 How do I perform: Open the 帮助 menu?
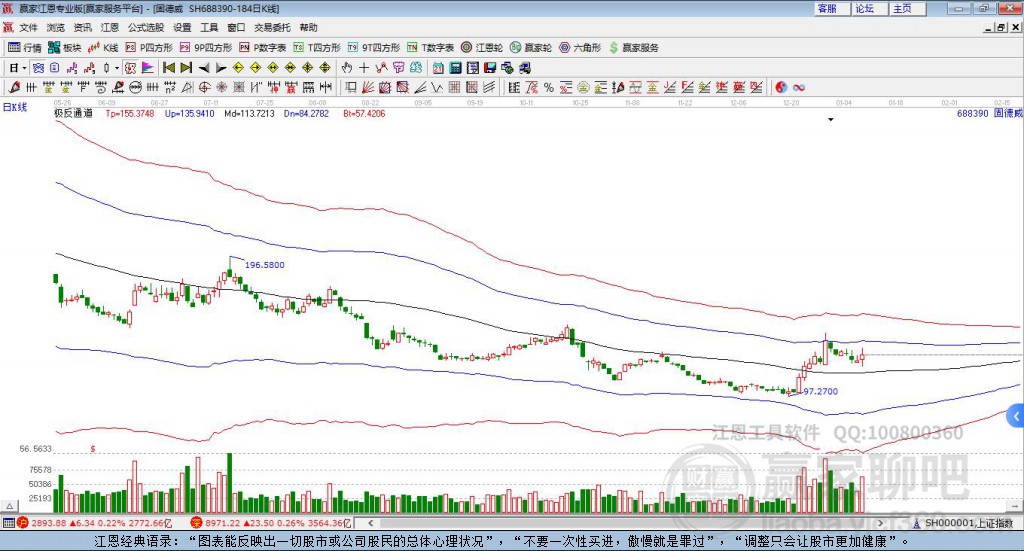click(x=308, y=27)
